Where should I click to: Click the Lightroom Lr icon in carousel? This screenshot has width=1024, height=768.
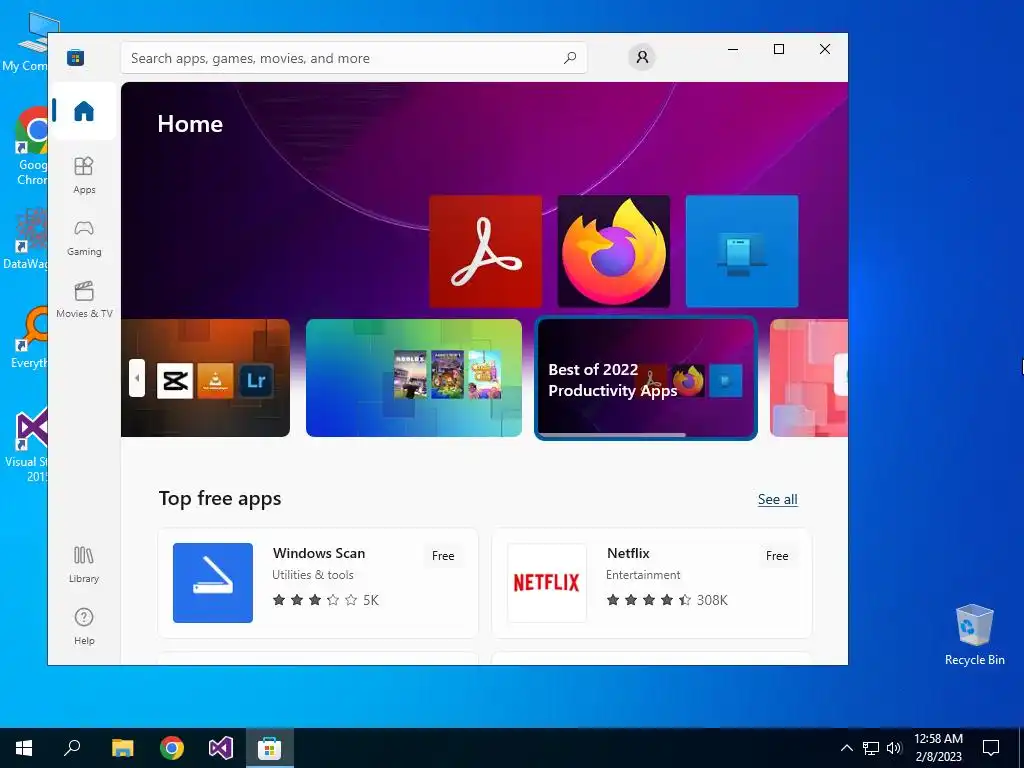(255, 380)
